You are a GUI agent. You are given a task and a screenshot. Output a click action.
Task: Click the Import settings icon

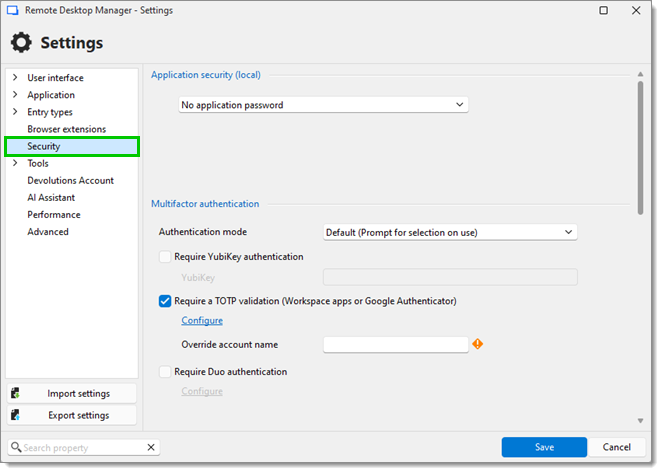(x=16, y=393)
